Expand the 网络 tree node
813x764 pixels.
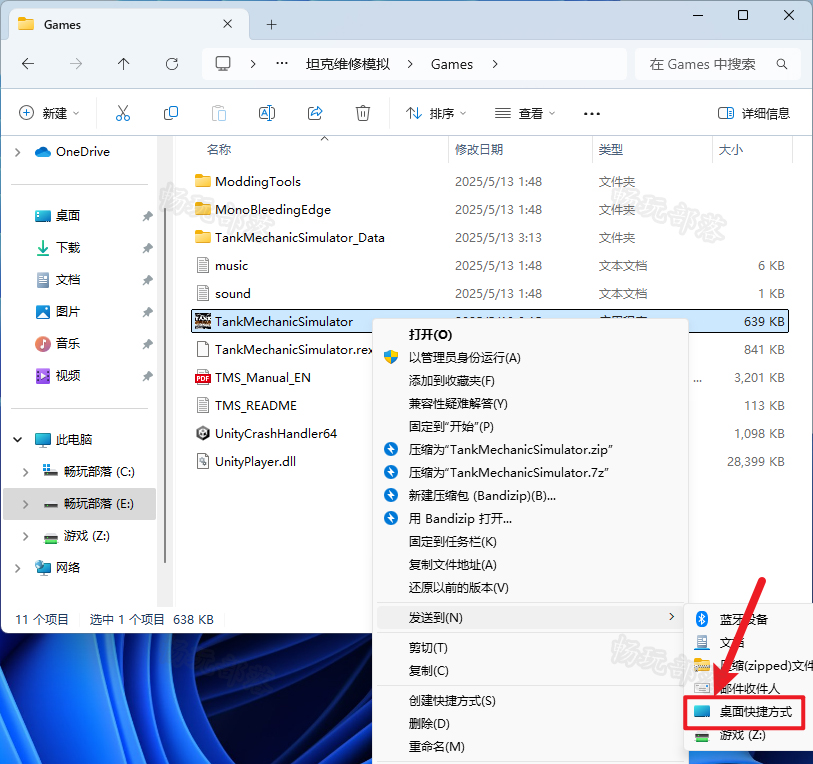(18, 568)
